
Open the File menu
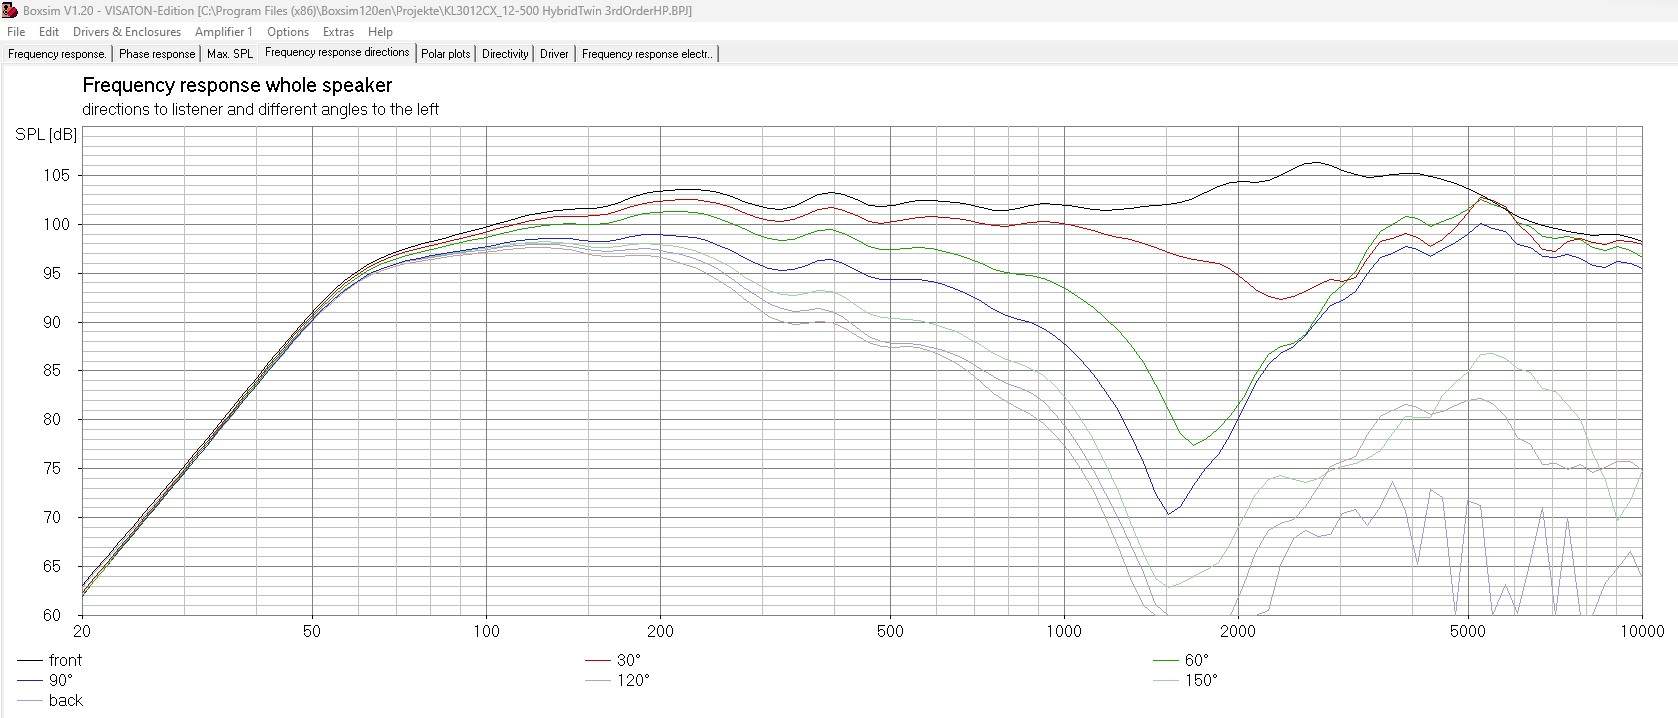[x=16, y=32]
